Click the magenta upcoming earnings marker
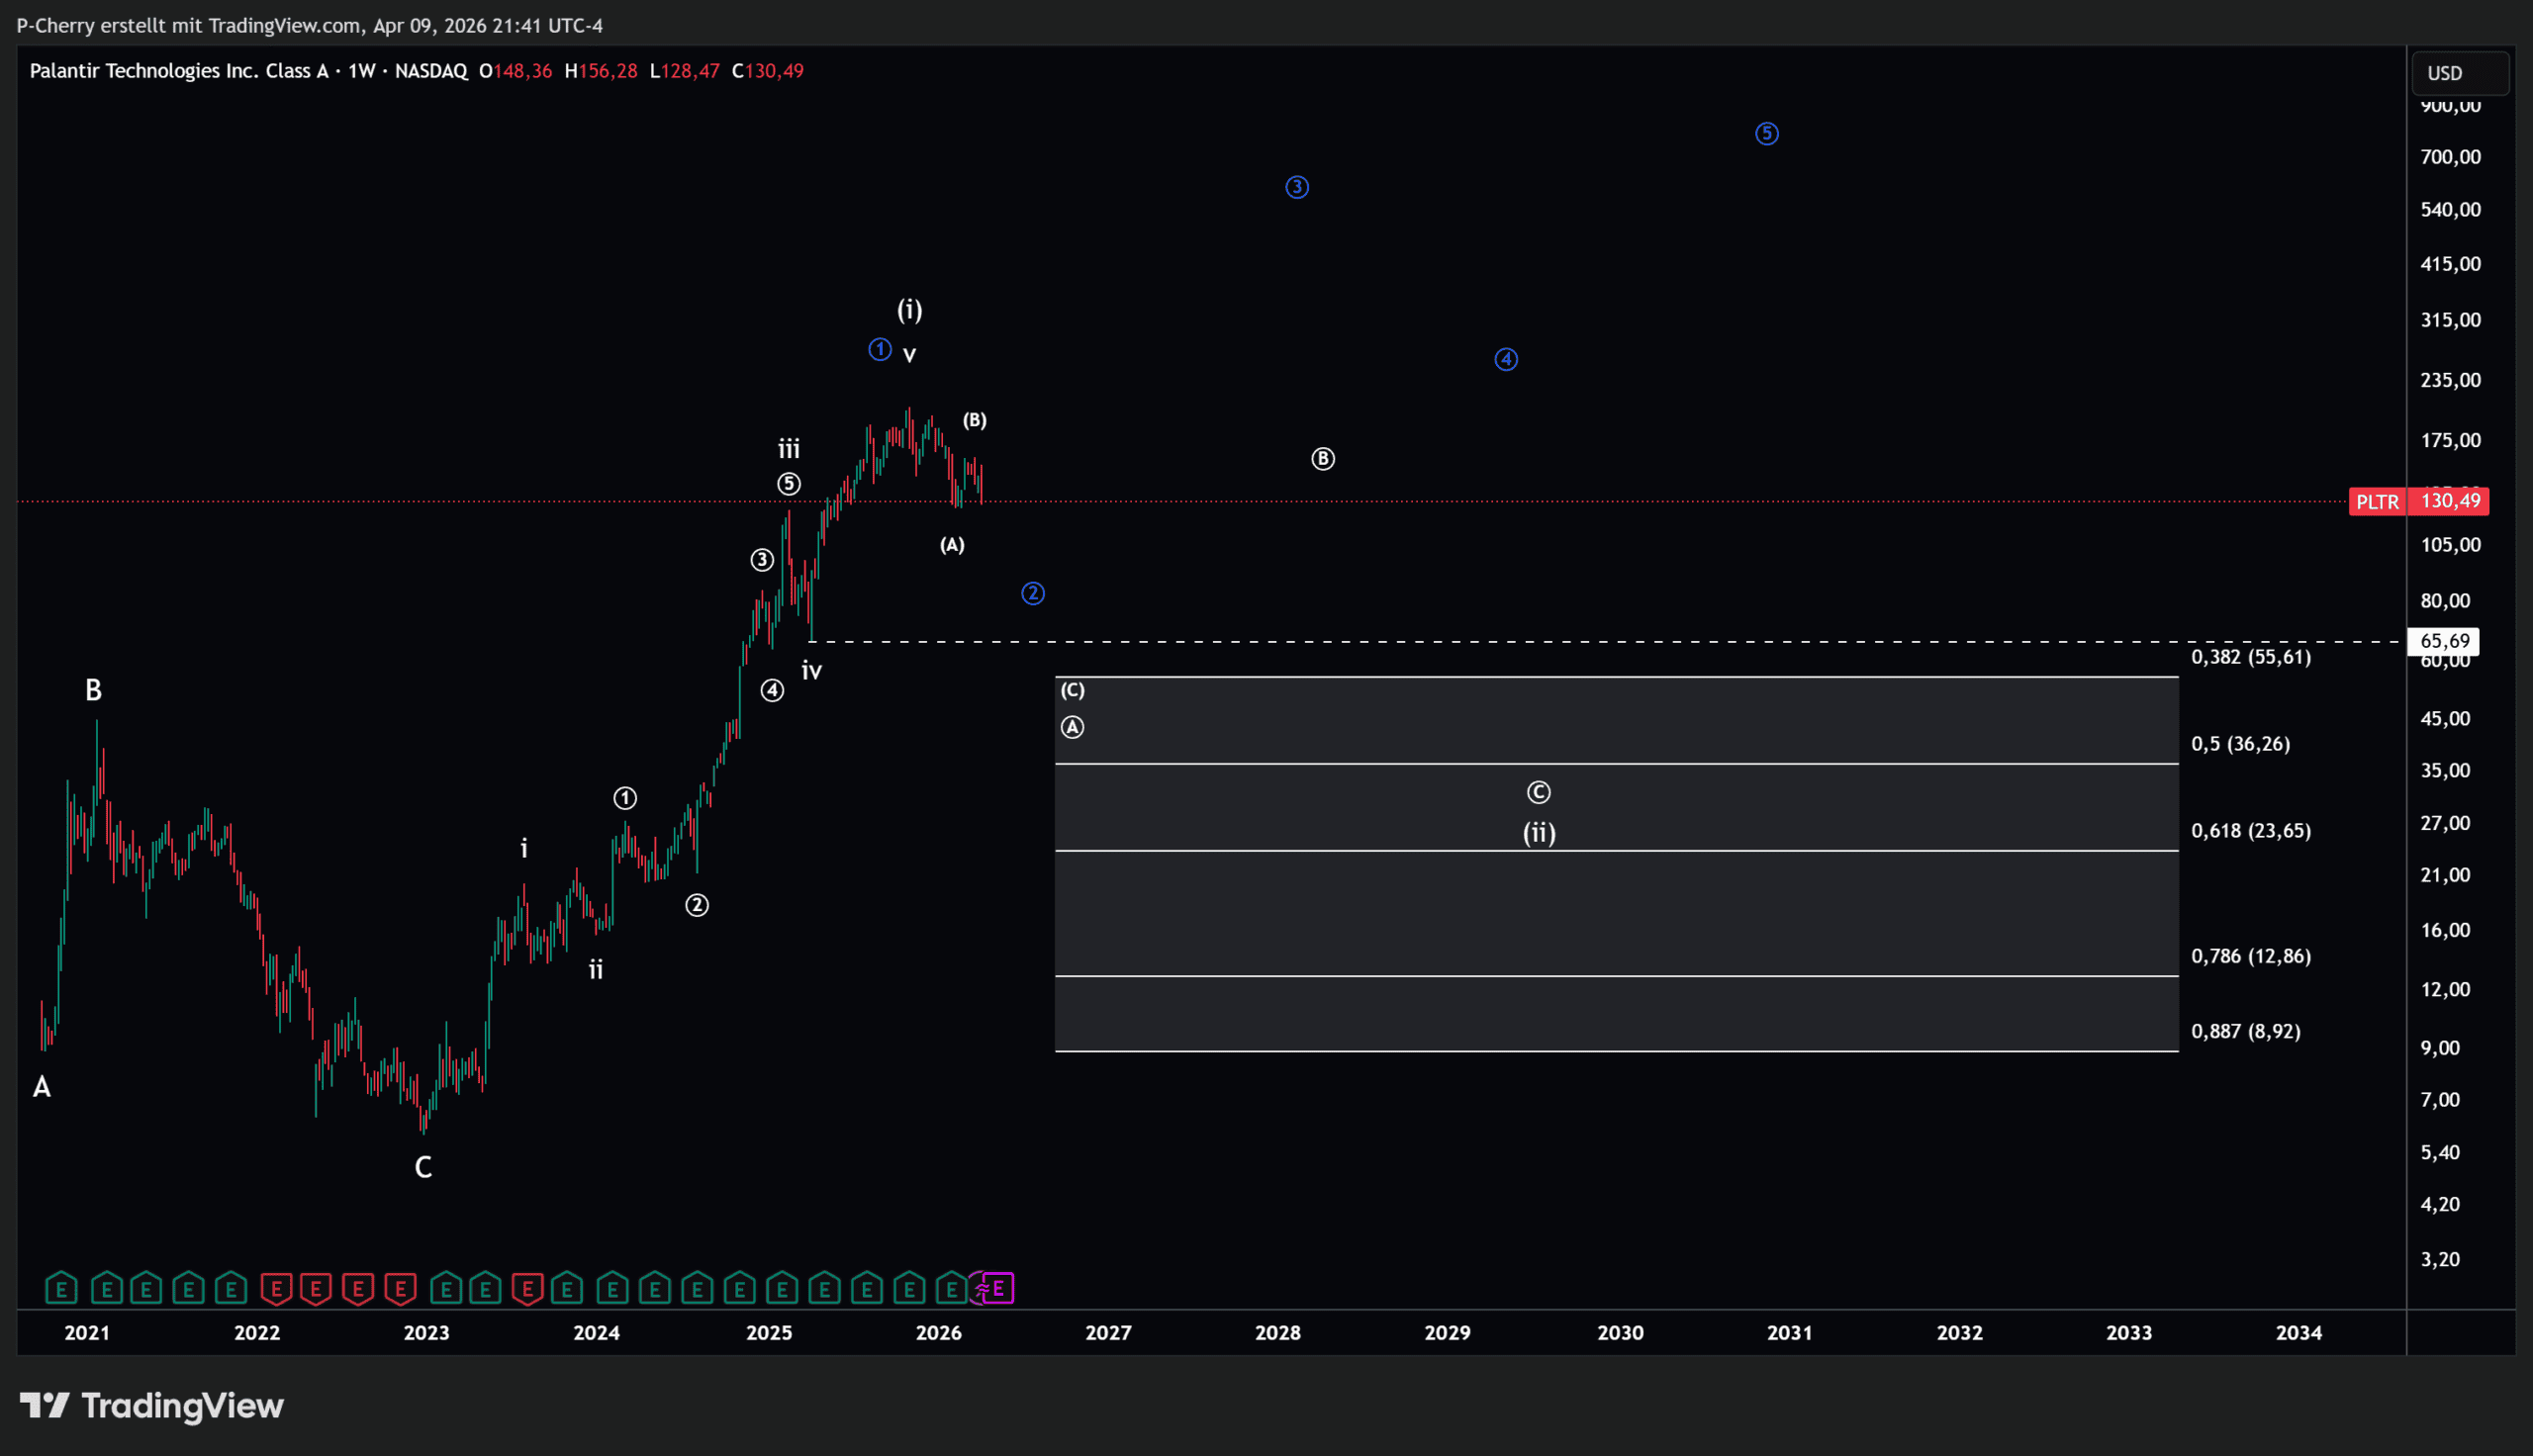2533x1456 pixels. 997,1288
